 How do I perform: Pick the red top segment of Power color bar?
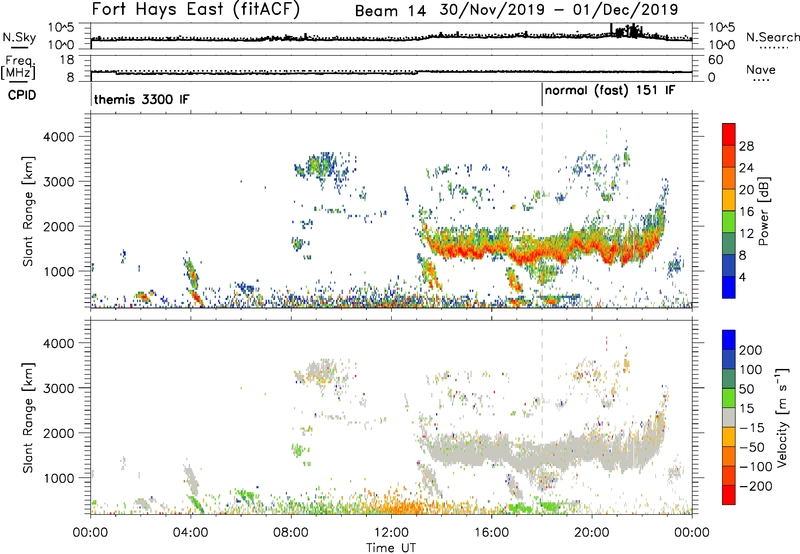click(x=729, y=134)
